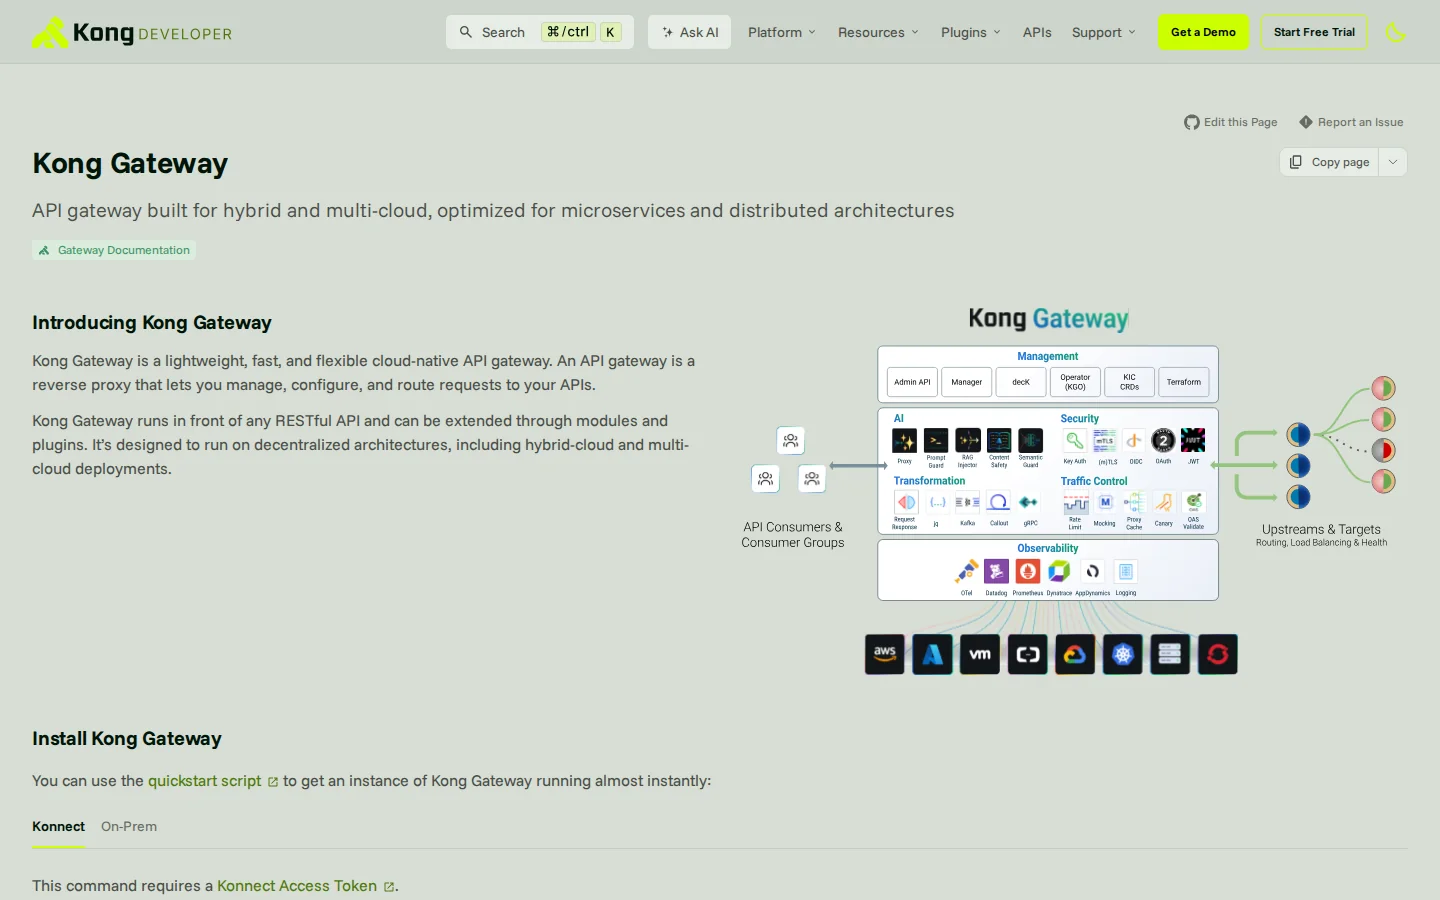Screen dimensions: 1440x900
Task: Click the OAS Validate icon
Action: pyautogui.click(x=1194, y=503)
